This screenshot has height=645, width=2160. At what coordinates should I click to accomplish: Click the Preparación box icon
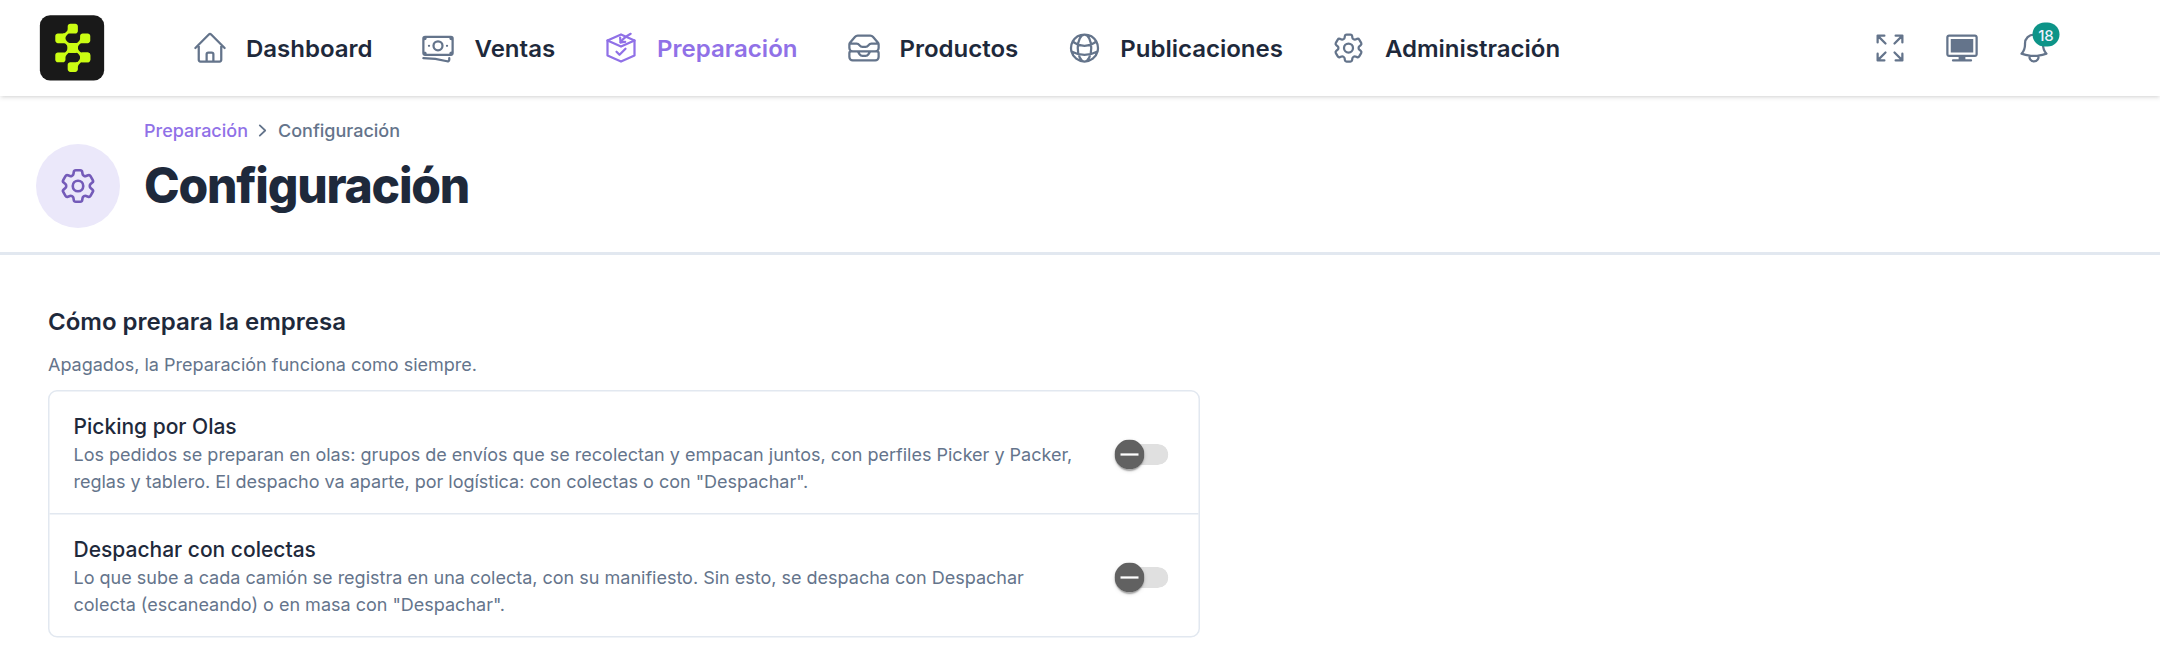click(x=621, y=48)
